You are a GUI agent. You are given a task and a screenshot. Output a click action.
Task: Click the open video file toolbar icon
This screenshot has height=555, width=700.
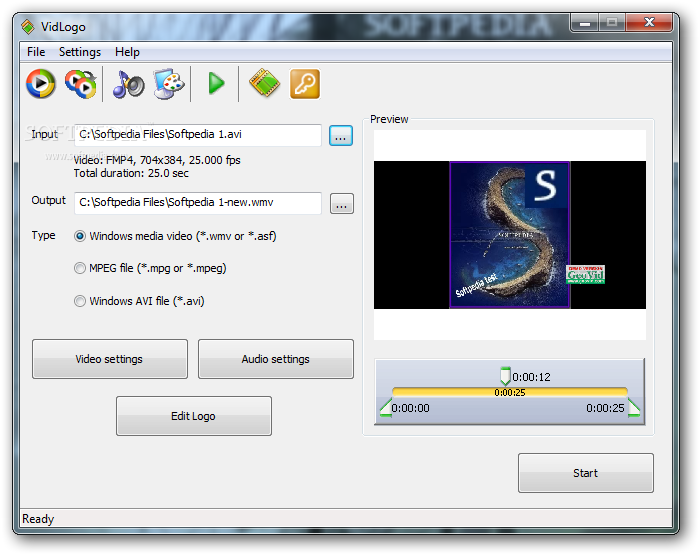point(41,83)
